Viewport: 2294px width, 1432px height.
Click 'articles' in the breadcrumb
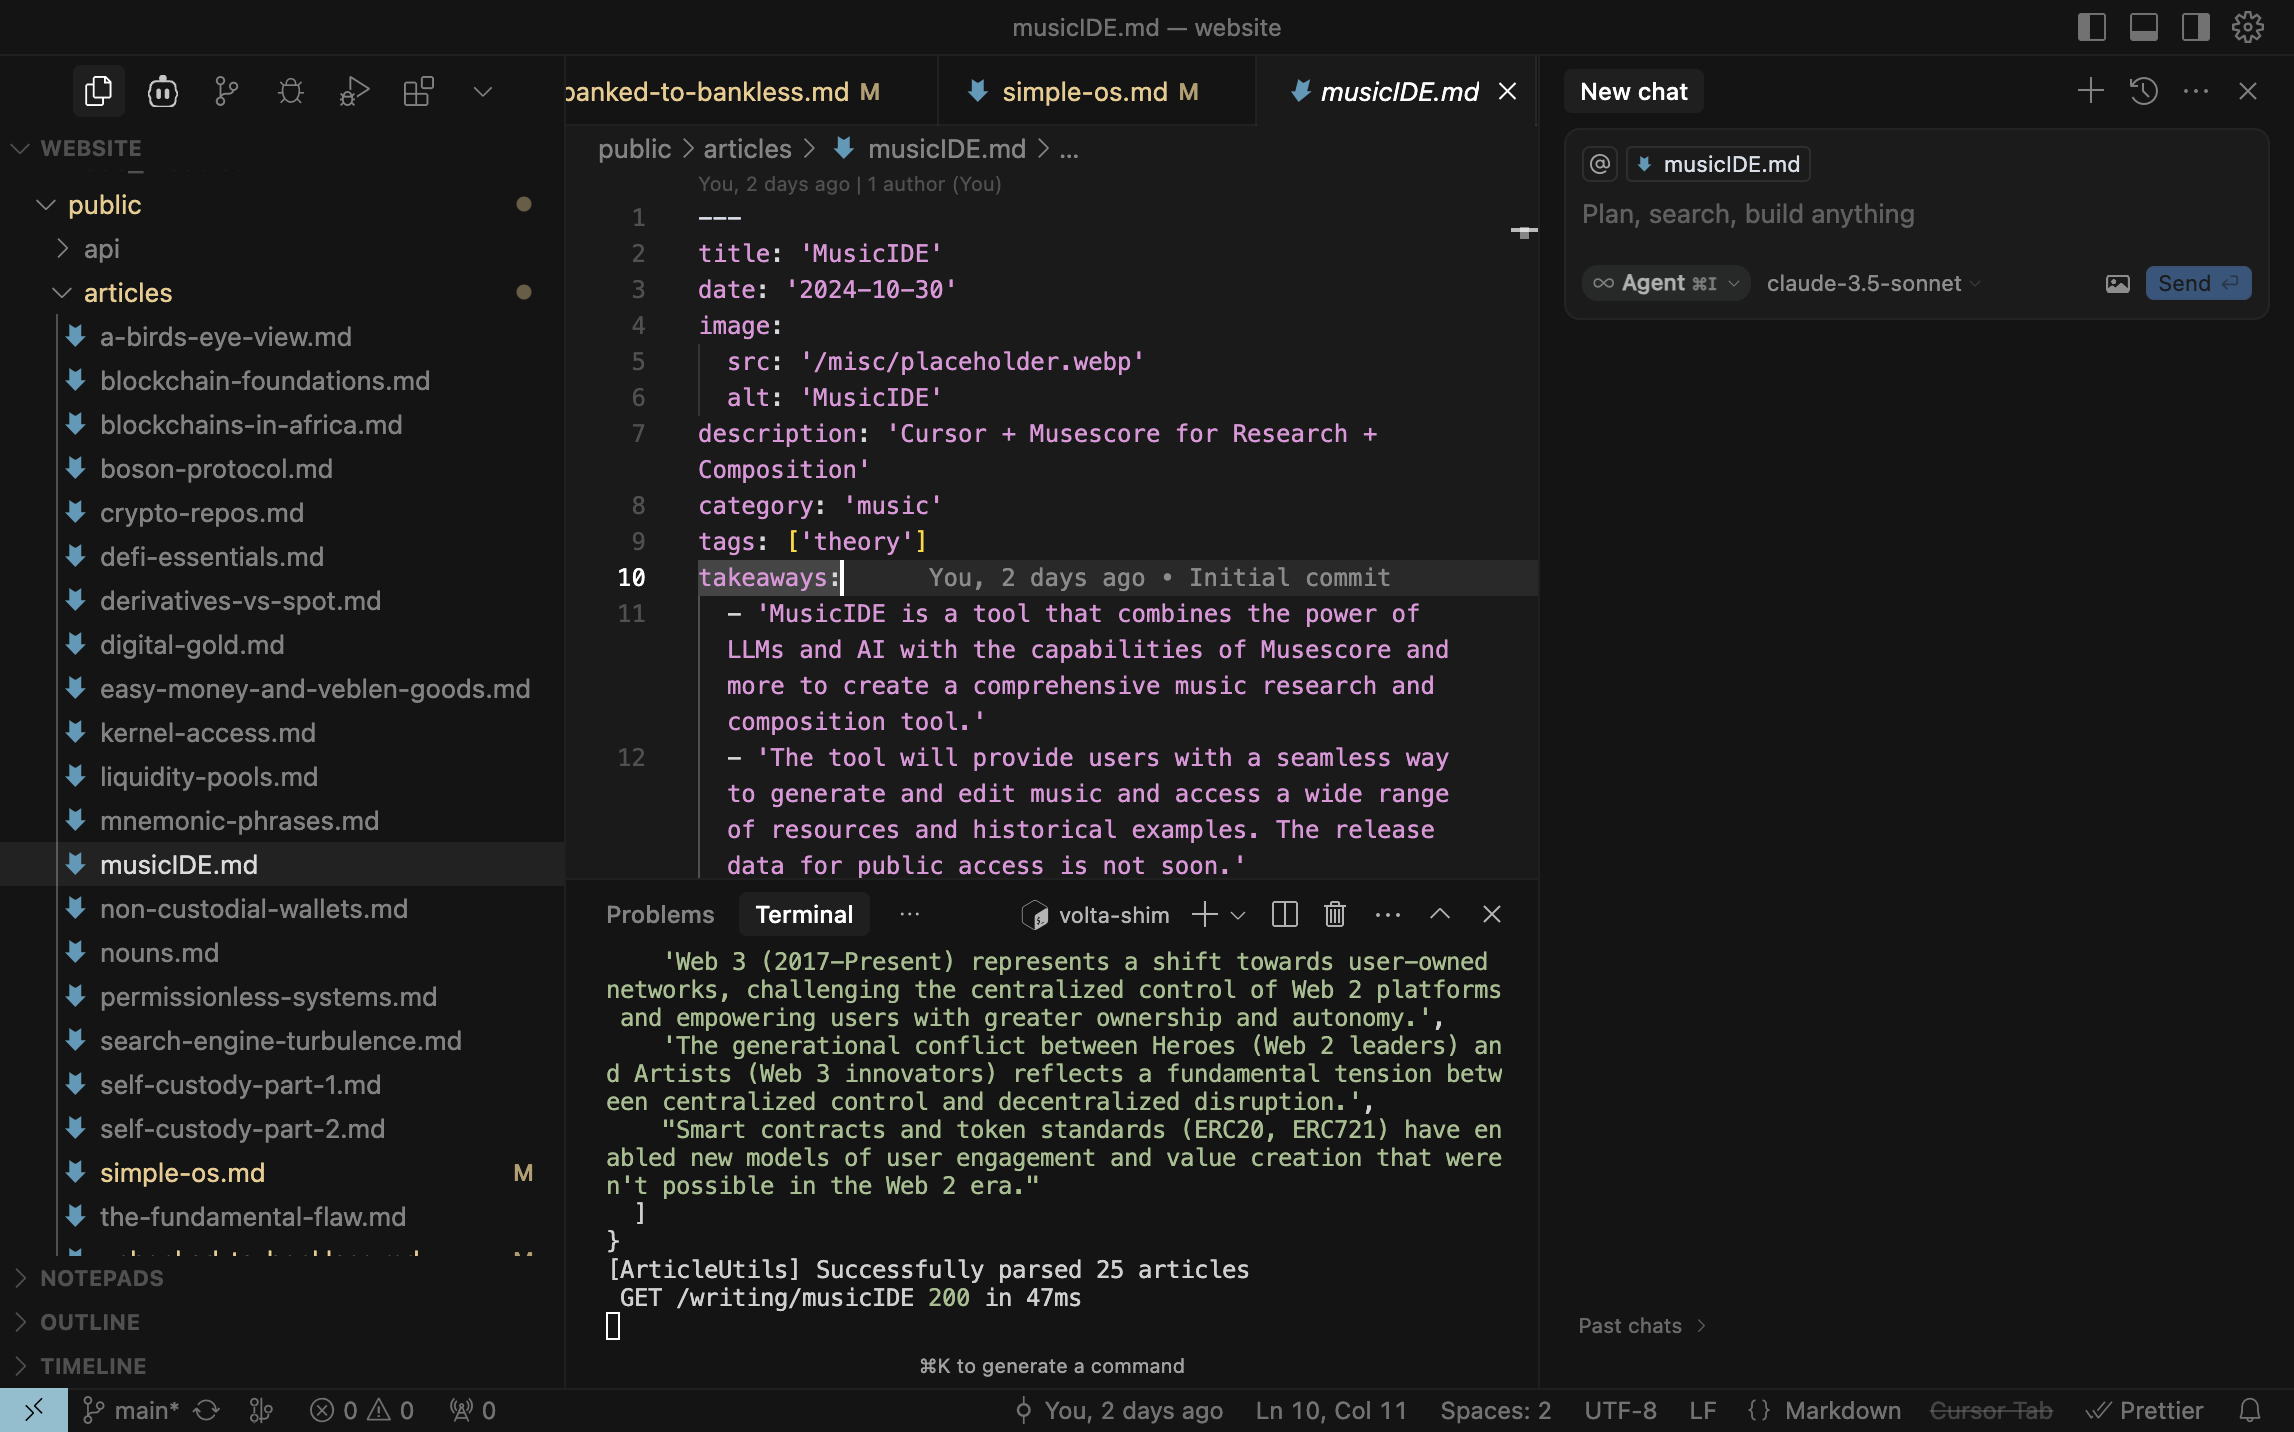pyautogui.click(x=747, y=149)
